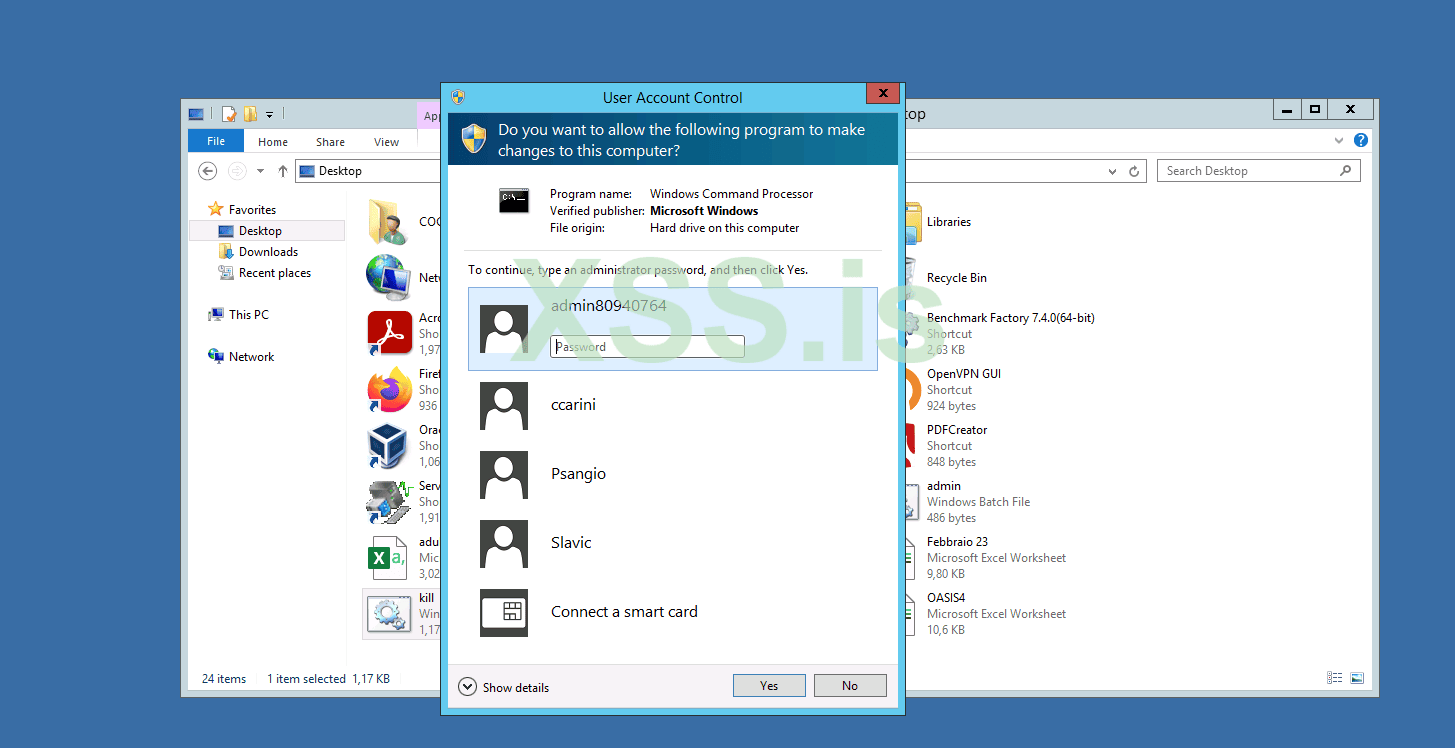Click the Password field for admin80940764
The width and height of the screenshot is (1455, 748).
point(647,347)
